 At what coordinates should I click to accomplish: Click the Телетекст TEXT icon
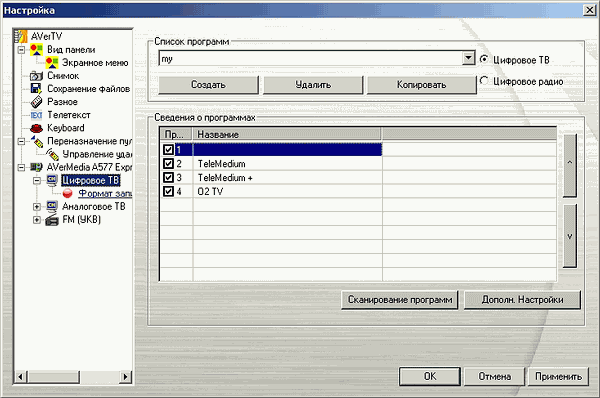[x=36, y=115]
